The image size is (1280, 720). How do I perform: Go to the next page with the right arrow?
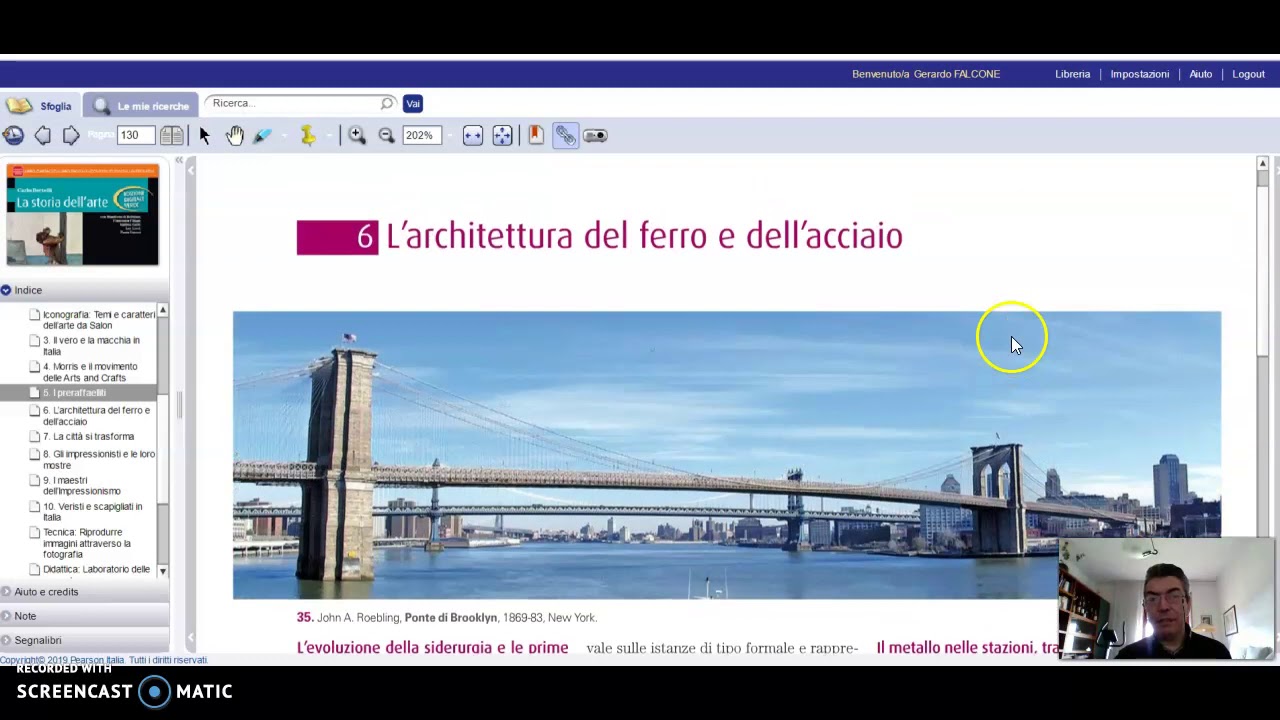pos(71,135)
